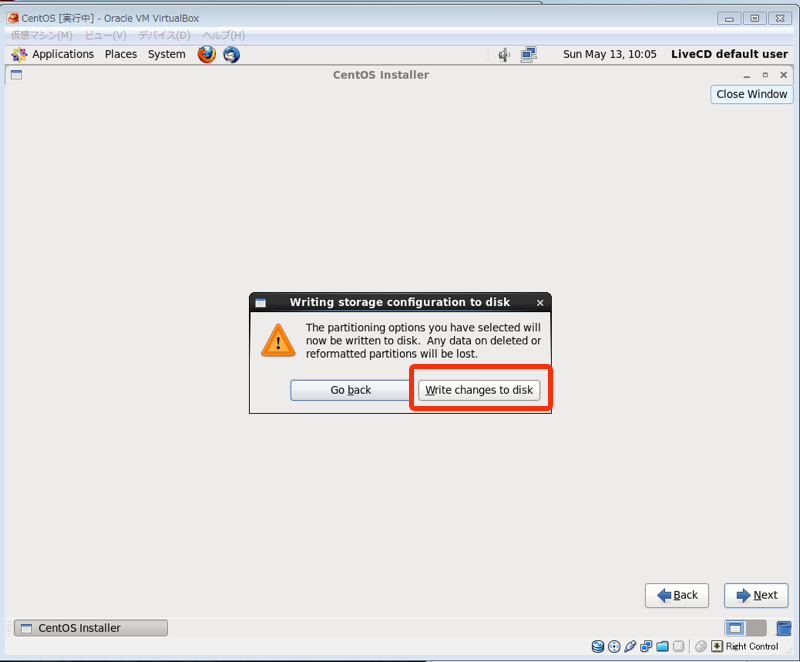Click the CentOS Installer title bar text
Screen dimensions: 800x662
[x=381, y=75]
